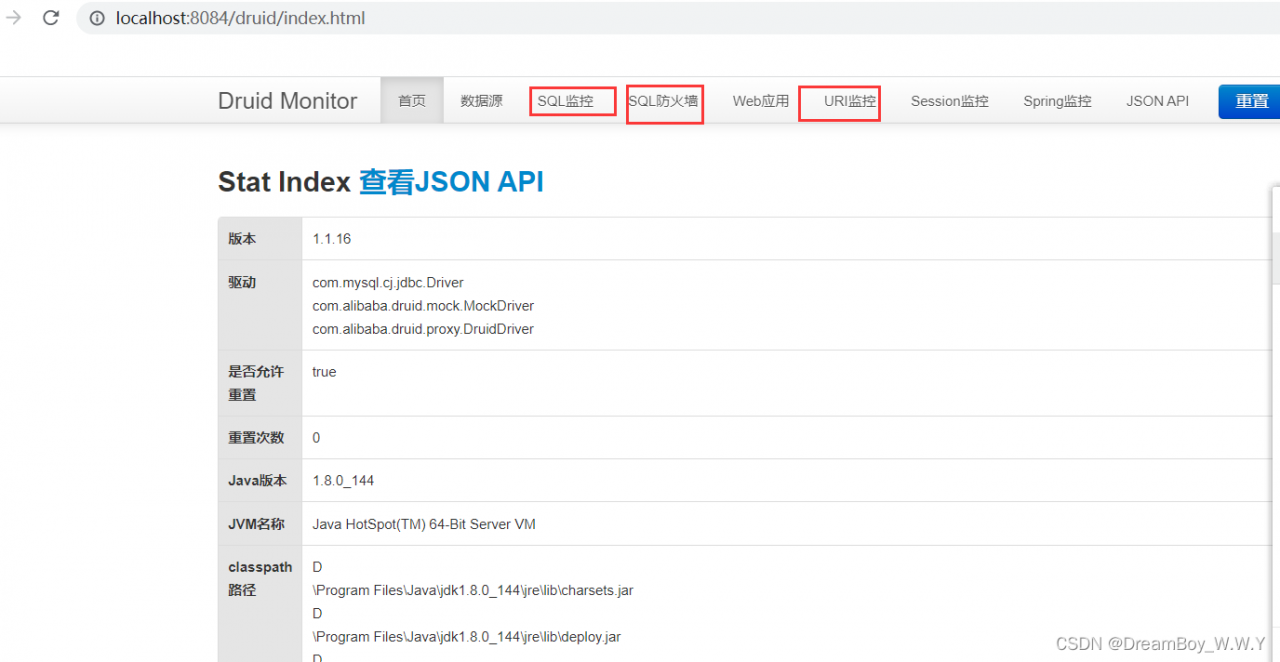Open the 数据源 tab
This screenshot has height=662, width=1280.
(481, 101)
